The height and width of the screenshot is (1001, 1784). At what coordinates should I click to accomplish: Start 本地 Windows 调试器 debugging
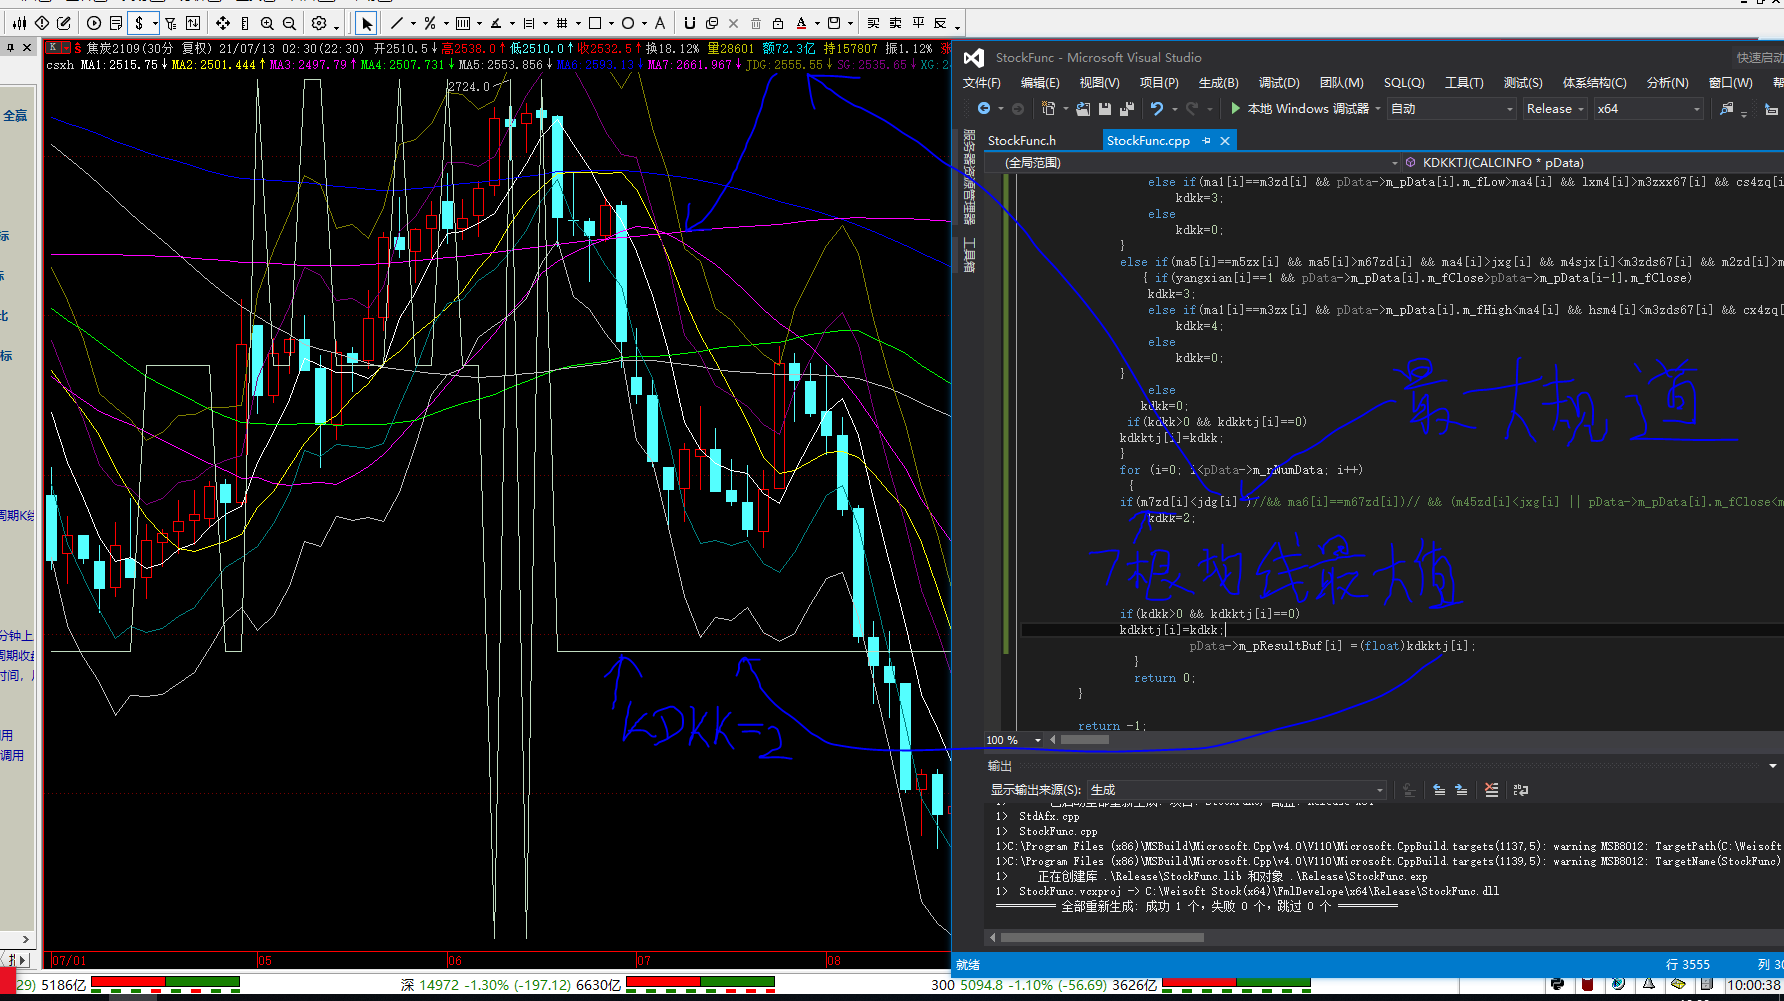pos(1299,108)
